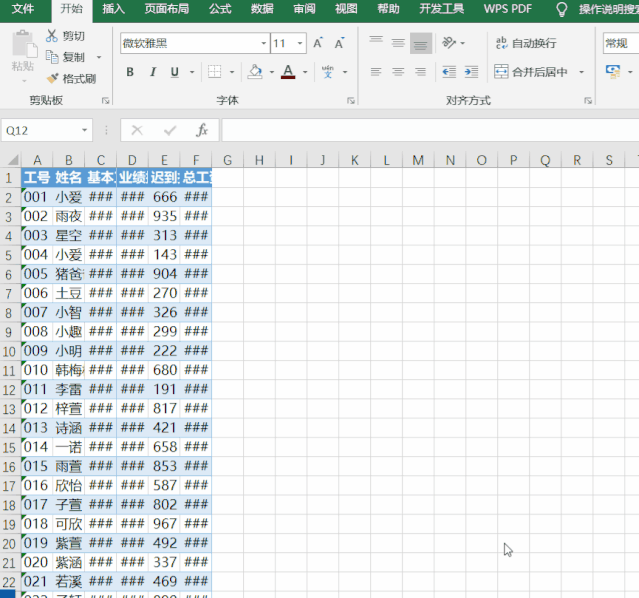The width and height of the screenshot is (639, 598).
Task: Increase the indent
Action: tap(472, 72)
